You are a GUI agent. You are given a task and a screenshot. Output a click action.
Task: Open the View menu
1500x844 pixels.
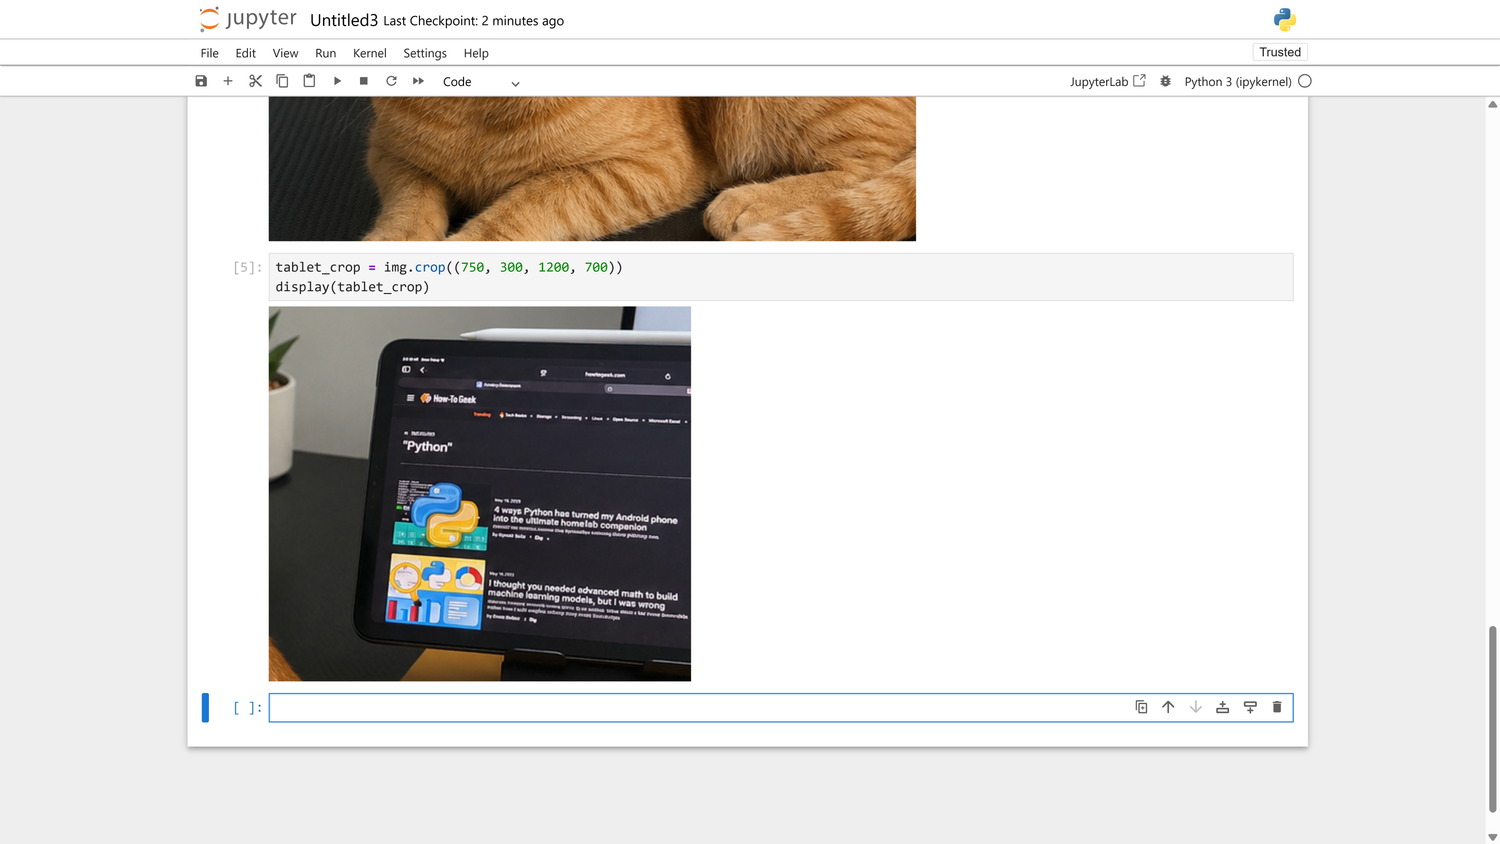point(285,53)
